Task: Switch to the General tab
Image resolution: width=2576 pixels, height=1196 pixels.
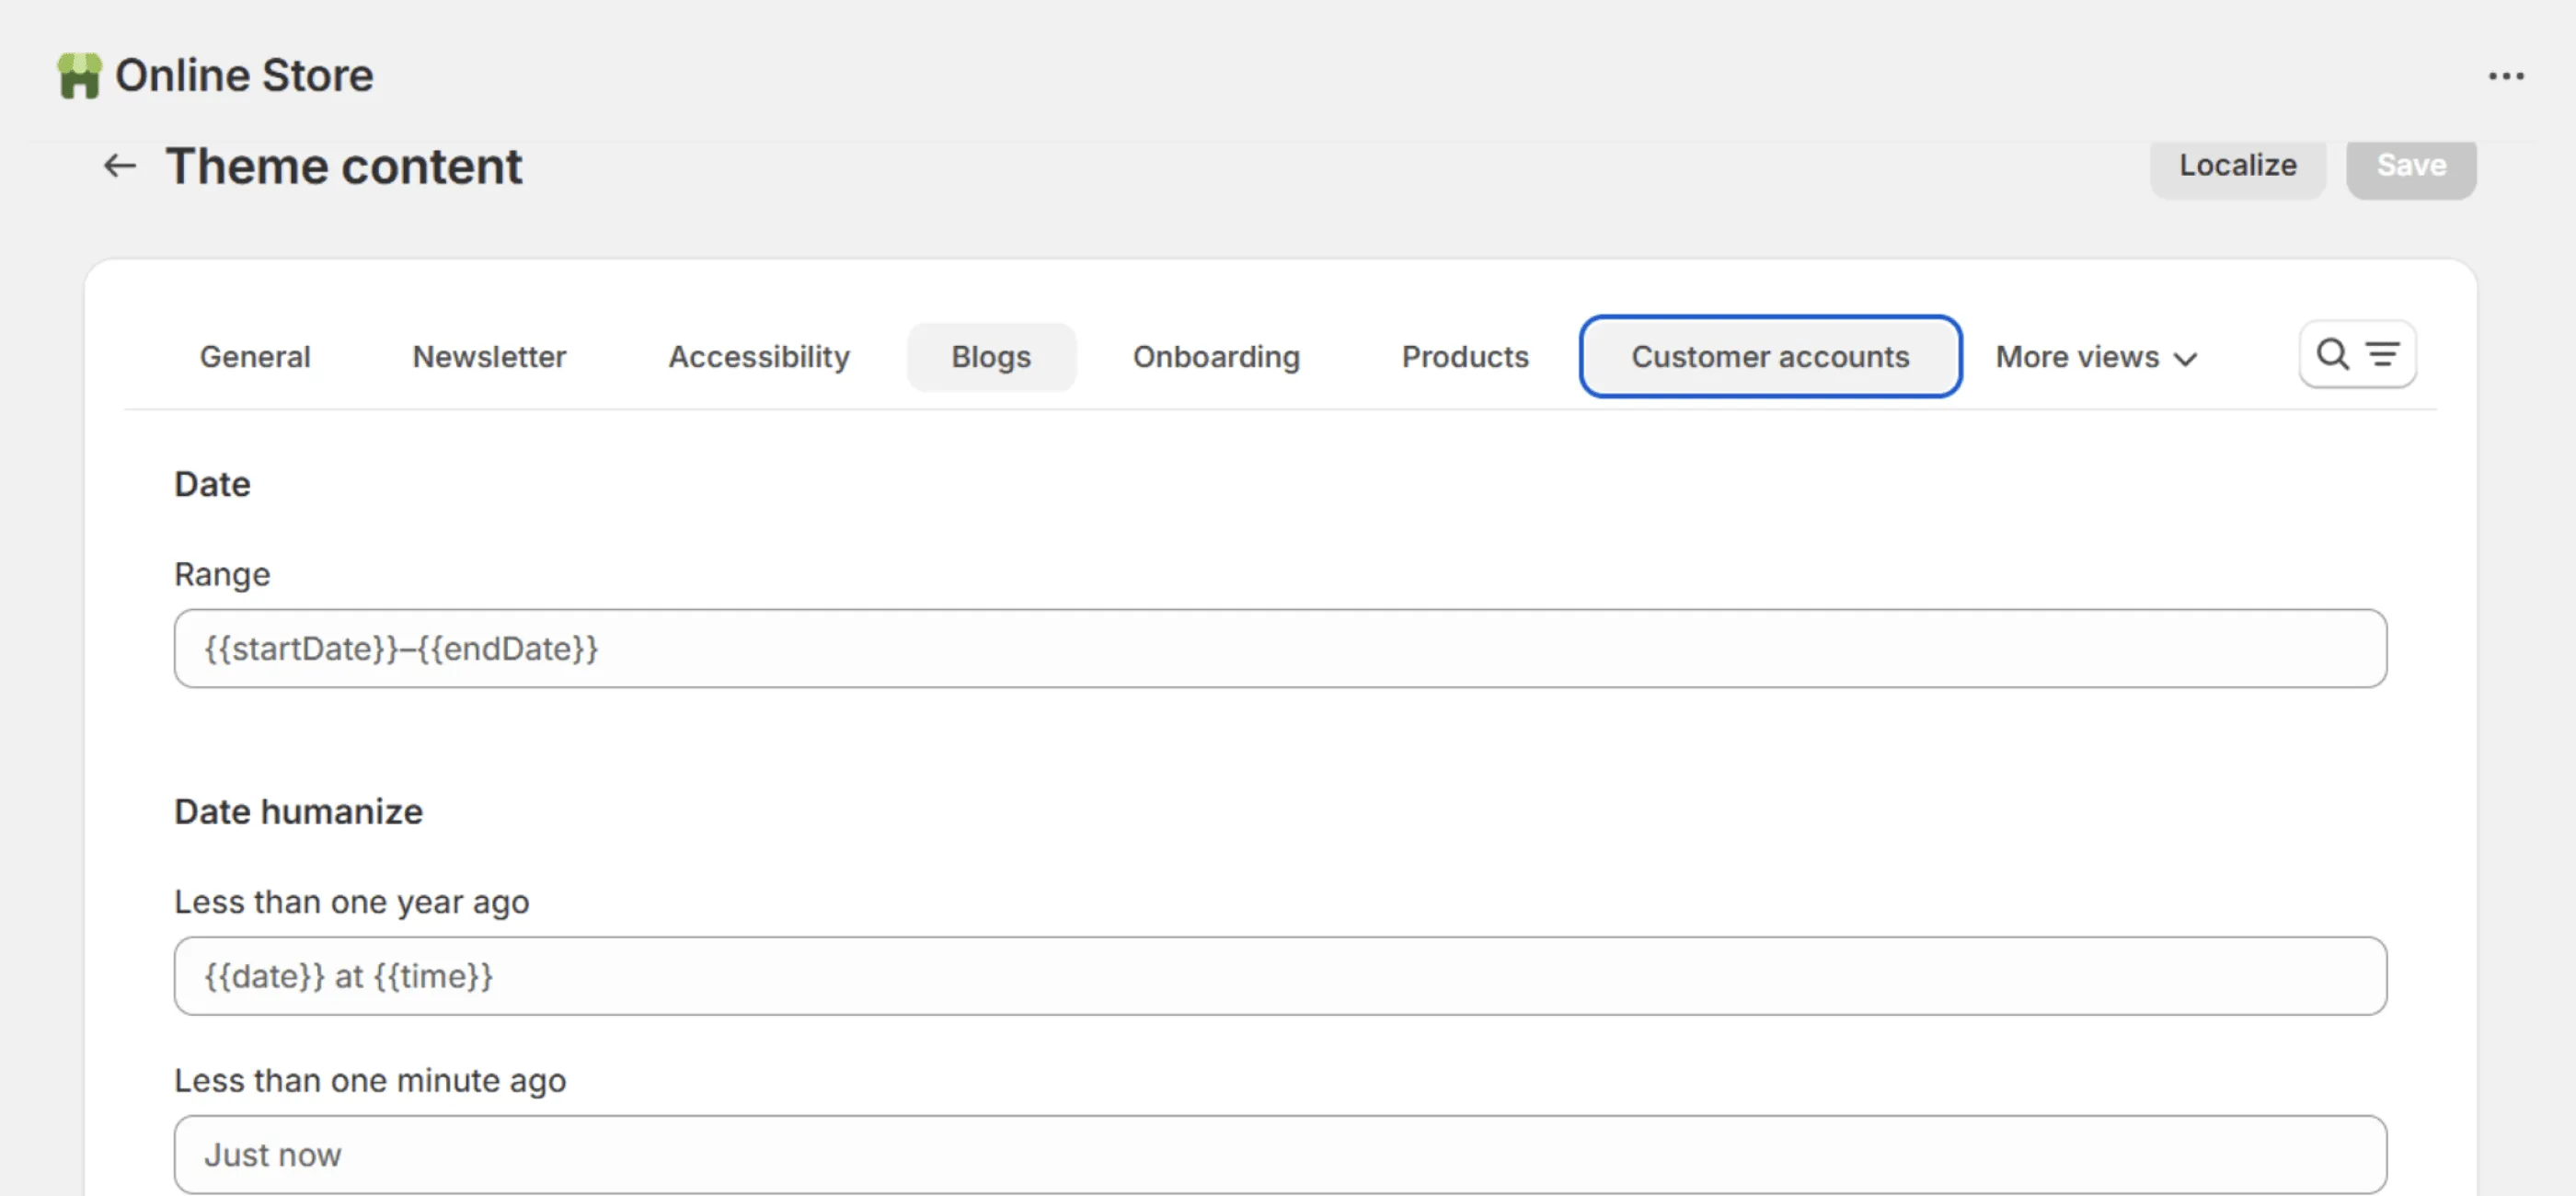Action: point(255,357)
